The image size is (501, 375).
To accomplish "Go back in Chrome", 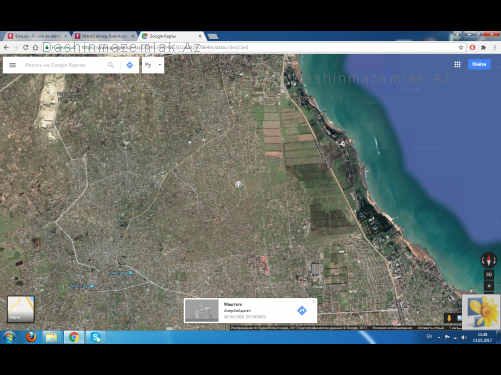I will point(6,47).
